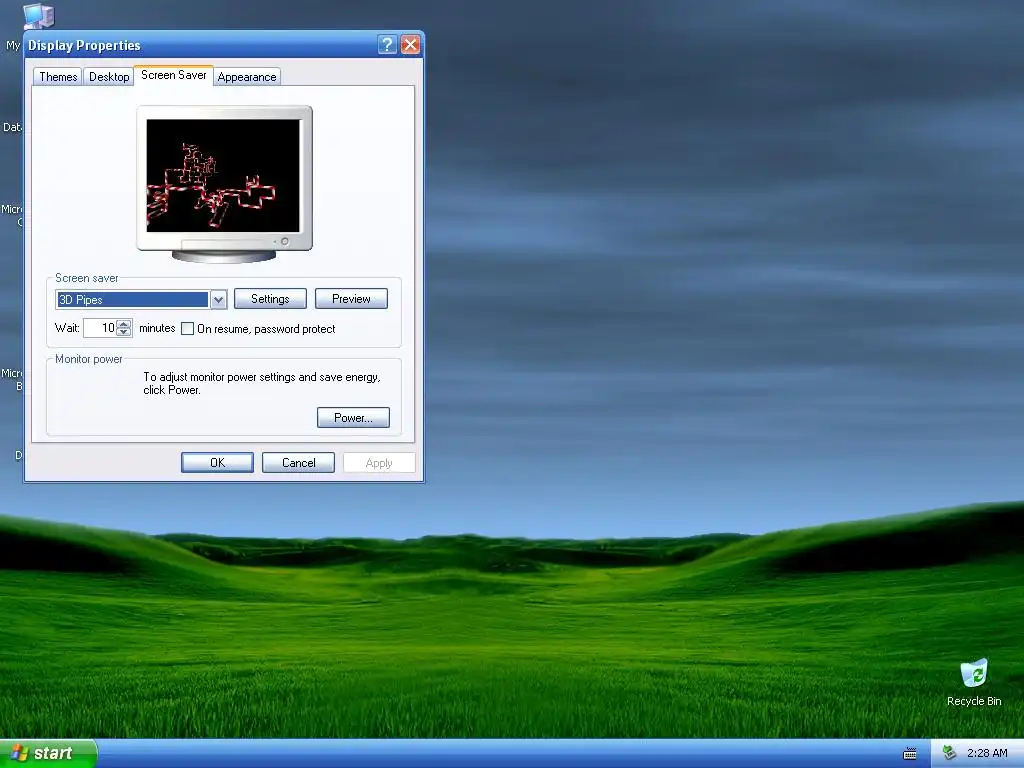Select the My Computer desktop icon

[x=38, y=16]
